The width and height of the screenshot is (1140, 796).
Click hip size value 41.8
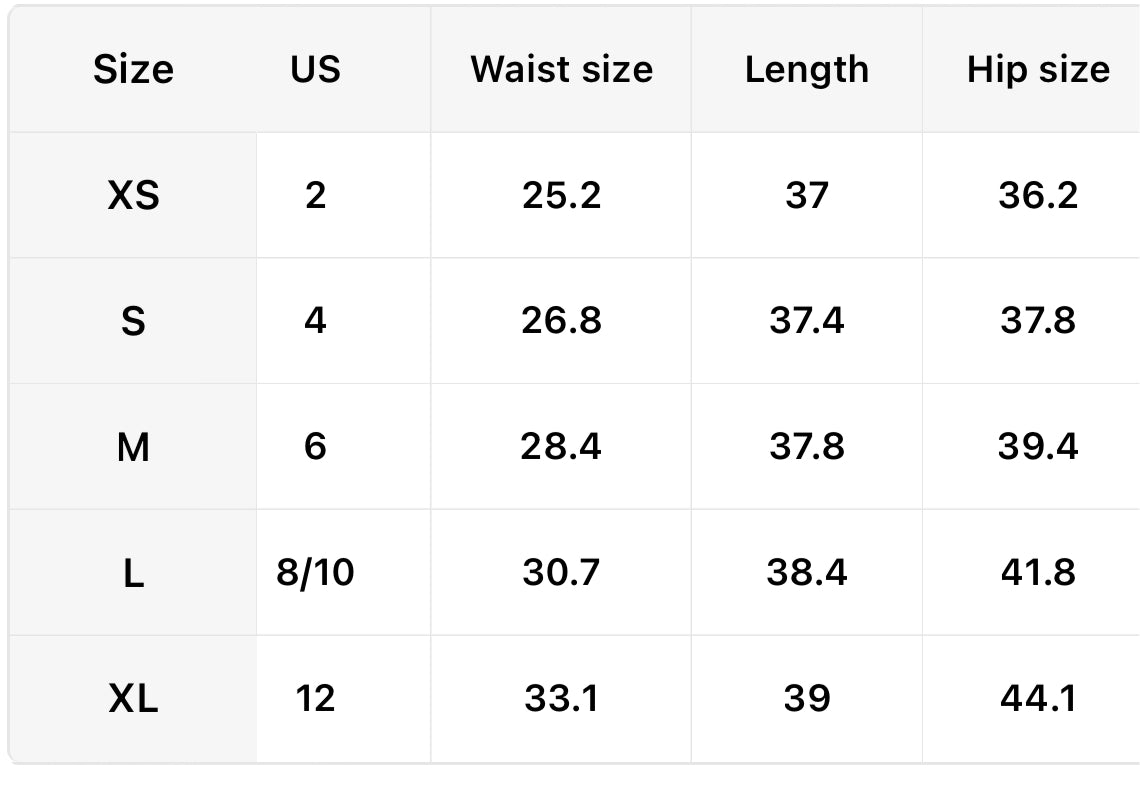[x=1037, y=573]
